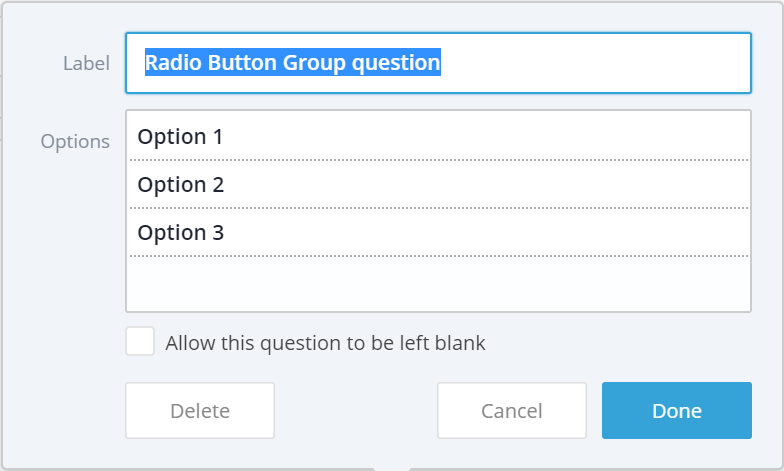
Task: Enable the allow blank question checkbox
Action: [140, 341]
